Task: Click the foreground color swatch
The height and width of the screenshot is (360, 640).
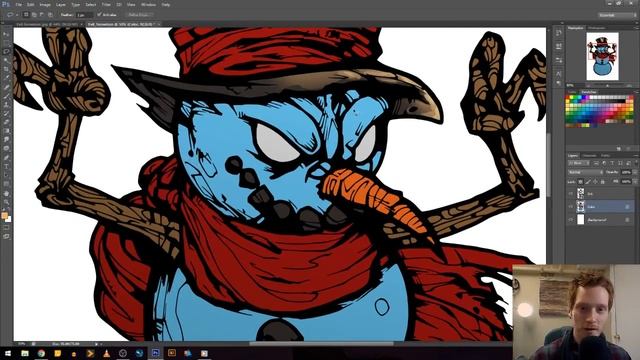Action: pos(4,216)
